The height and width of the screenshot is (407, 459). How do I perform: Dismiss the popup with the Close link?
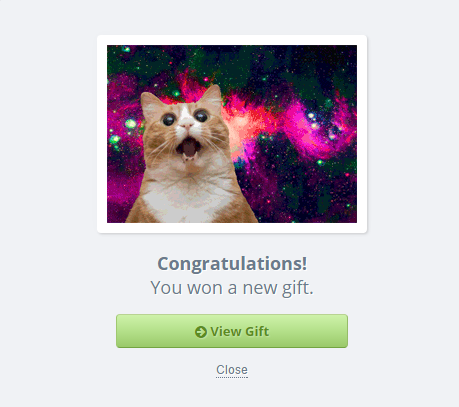tap(232, 370)
